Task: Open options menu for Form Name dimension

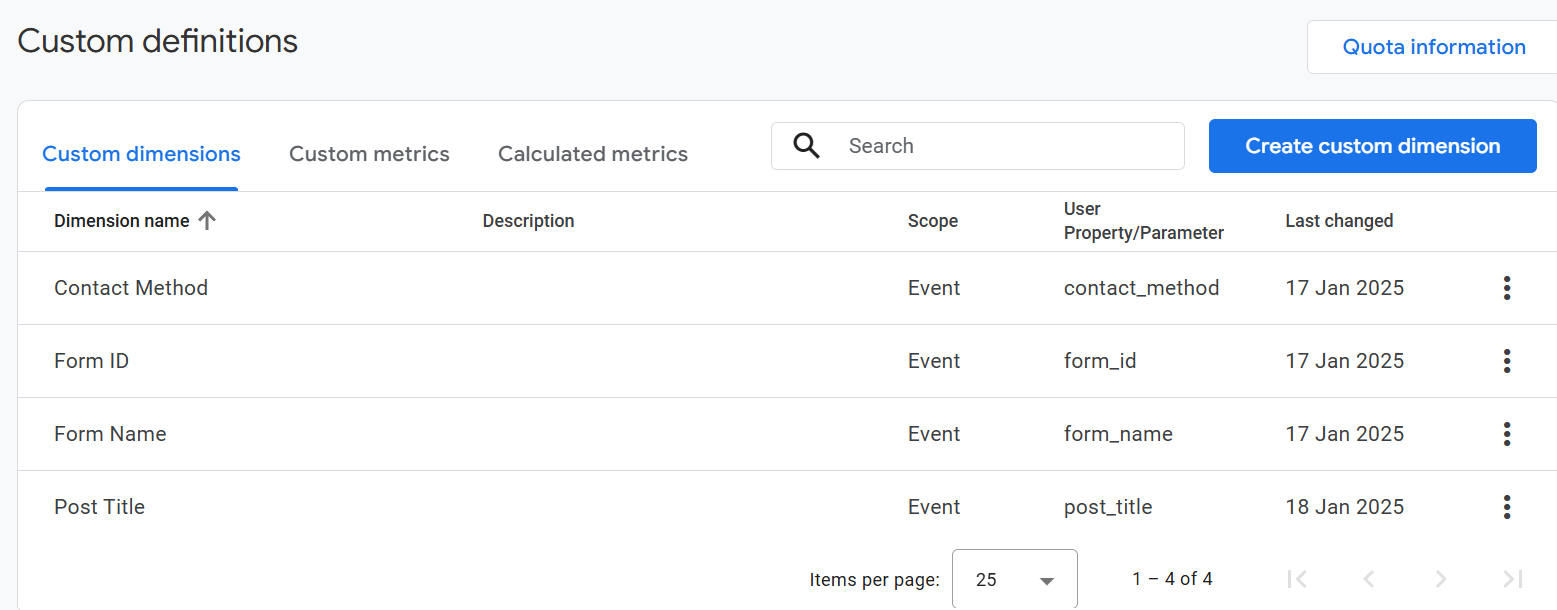Action: [x=1507, y=434]
